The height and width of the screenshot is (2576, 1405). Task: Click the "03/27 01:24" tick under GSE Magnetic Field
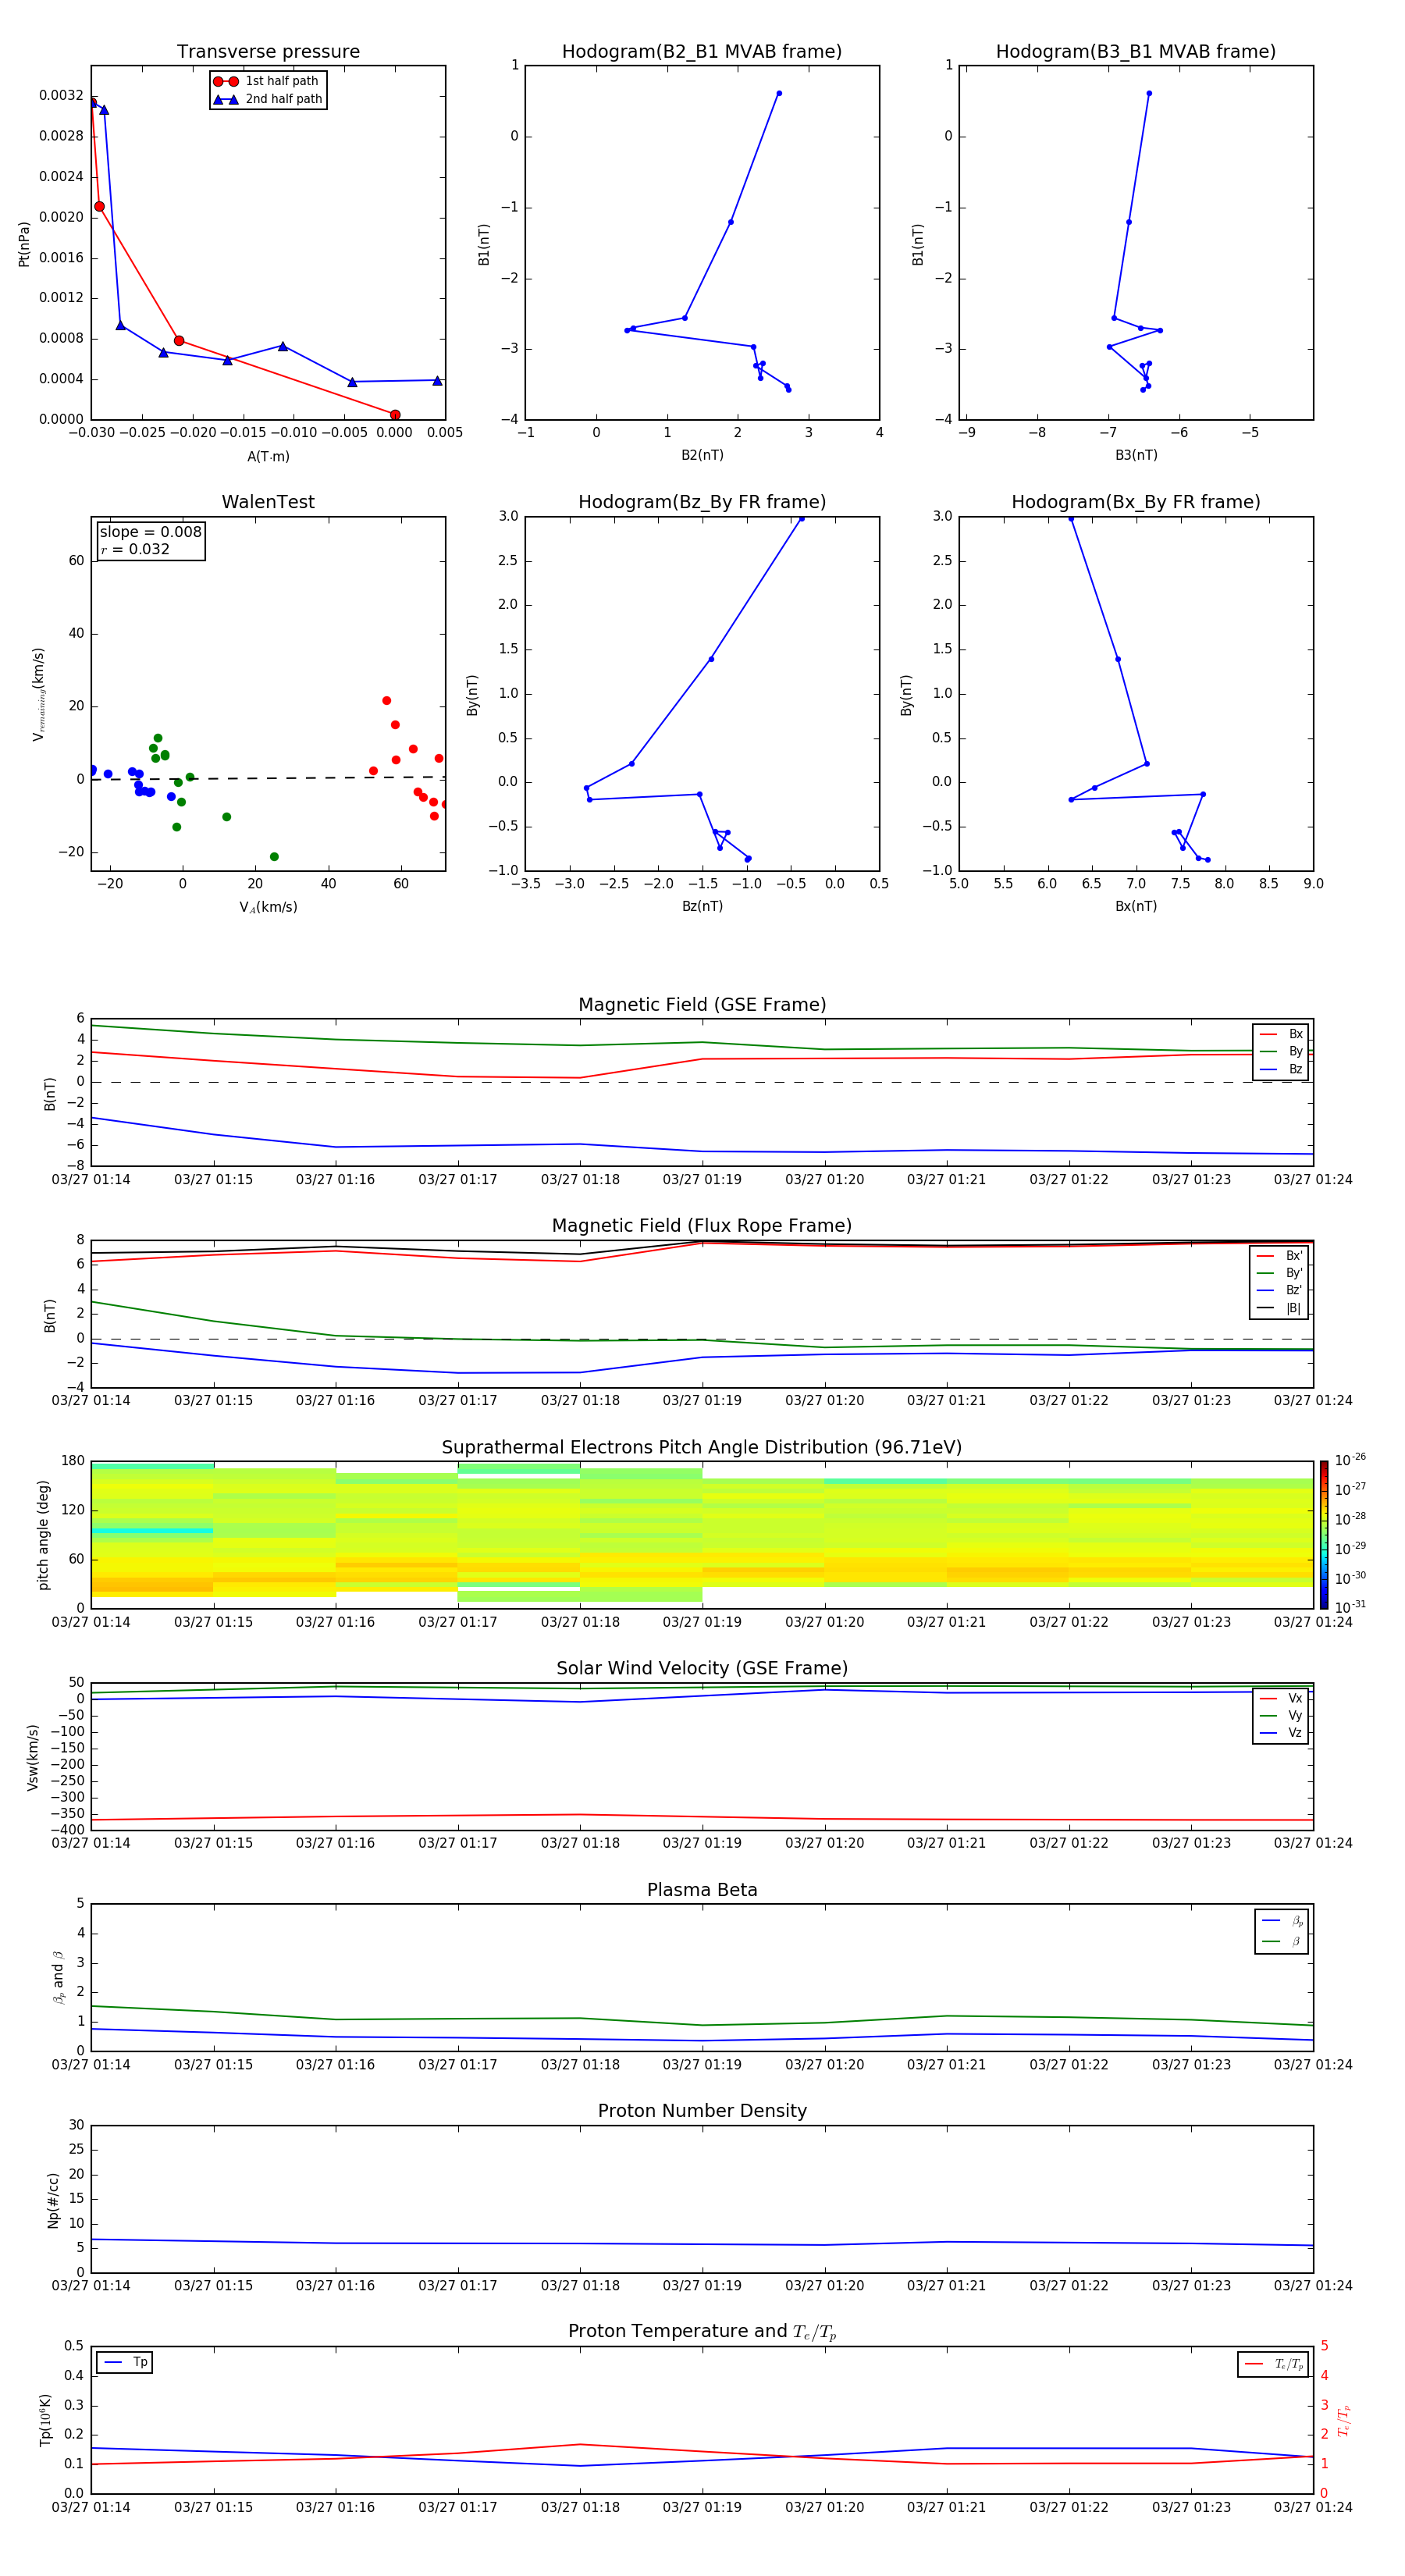pos(1313,1180)
